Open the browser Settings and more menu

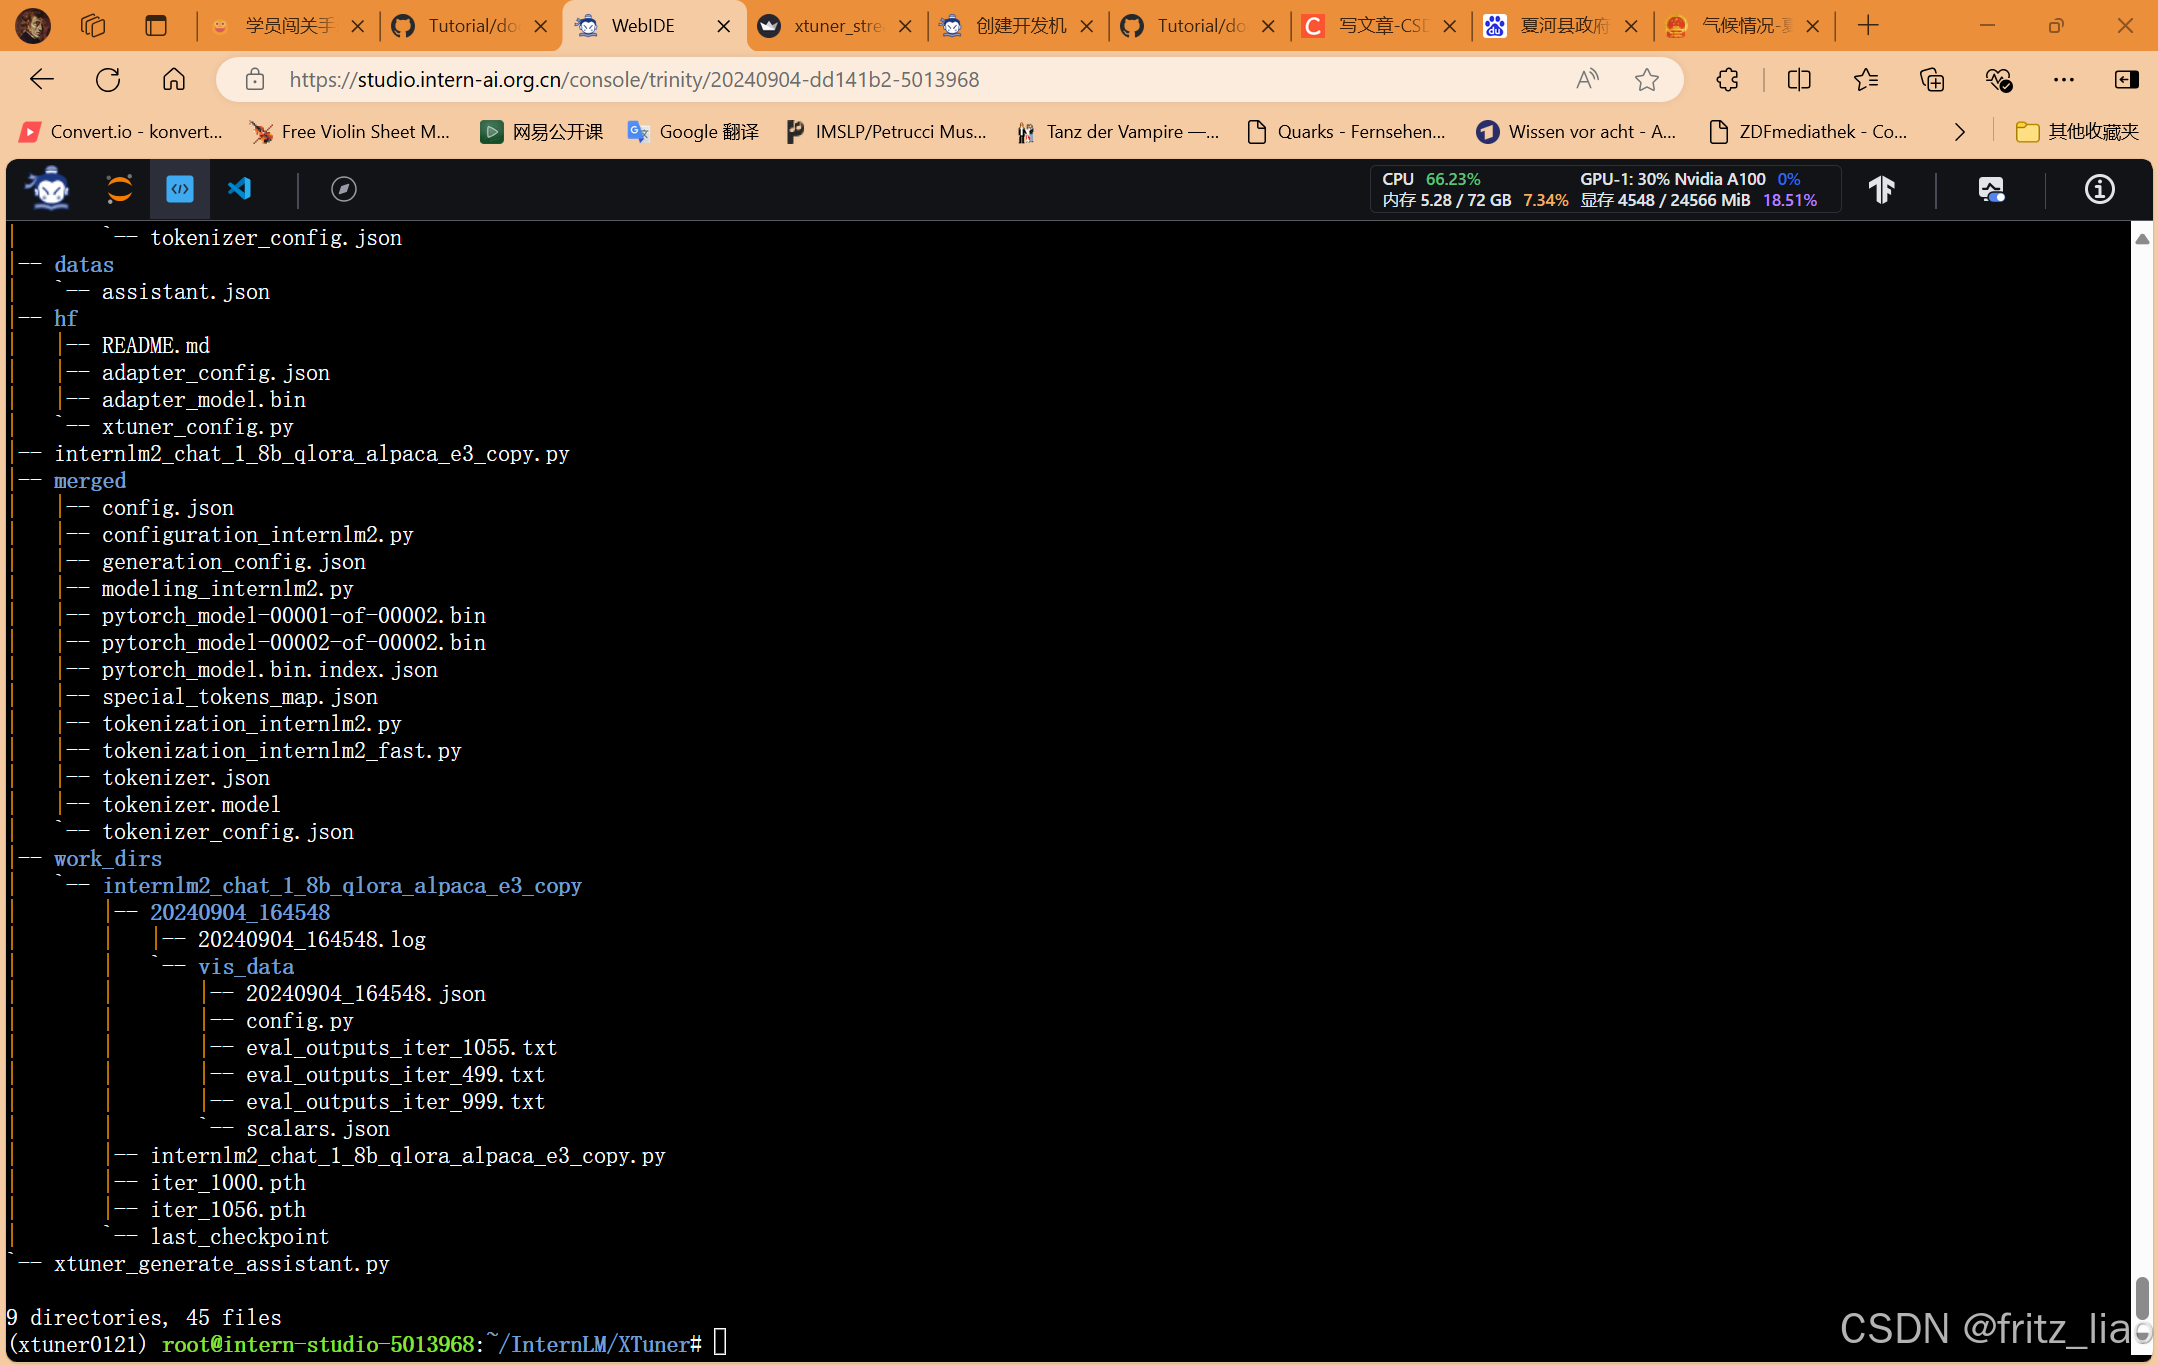(x=2063, y=80)
